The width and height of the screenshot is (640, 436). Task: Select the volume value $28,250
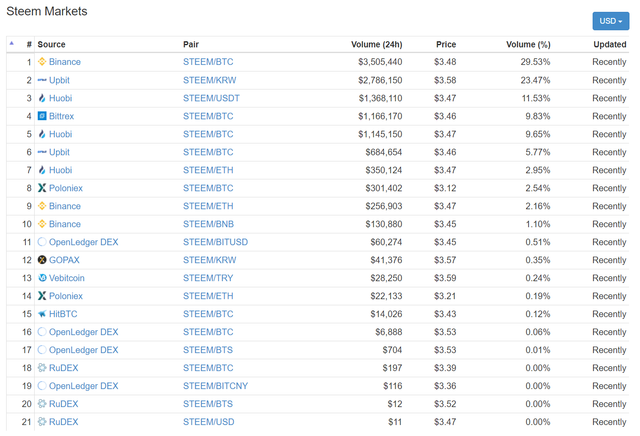[x=386, y=278]
